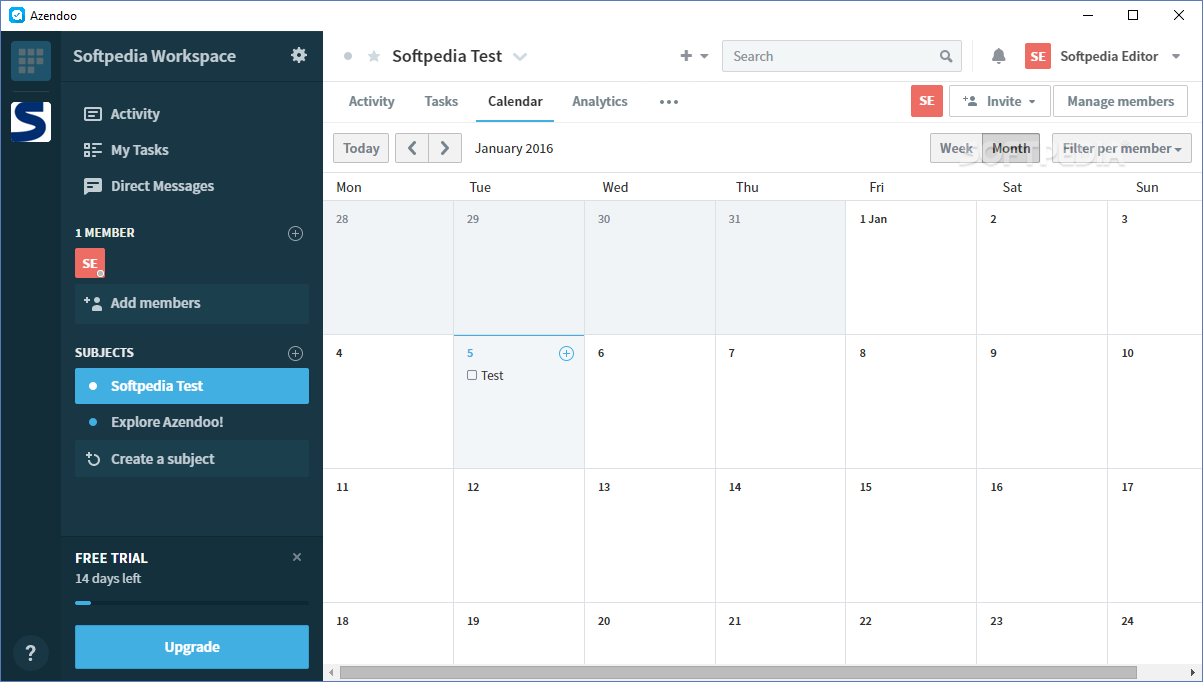This screenshot has height=682, width=1203.
Task: Click the horizontal scrollbar thumb
Action: [x=738, y=673]
